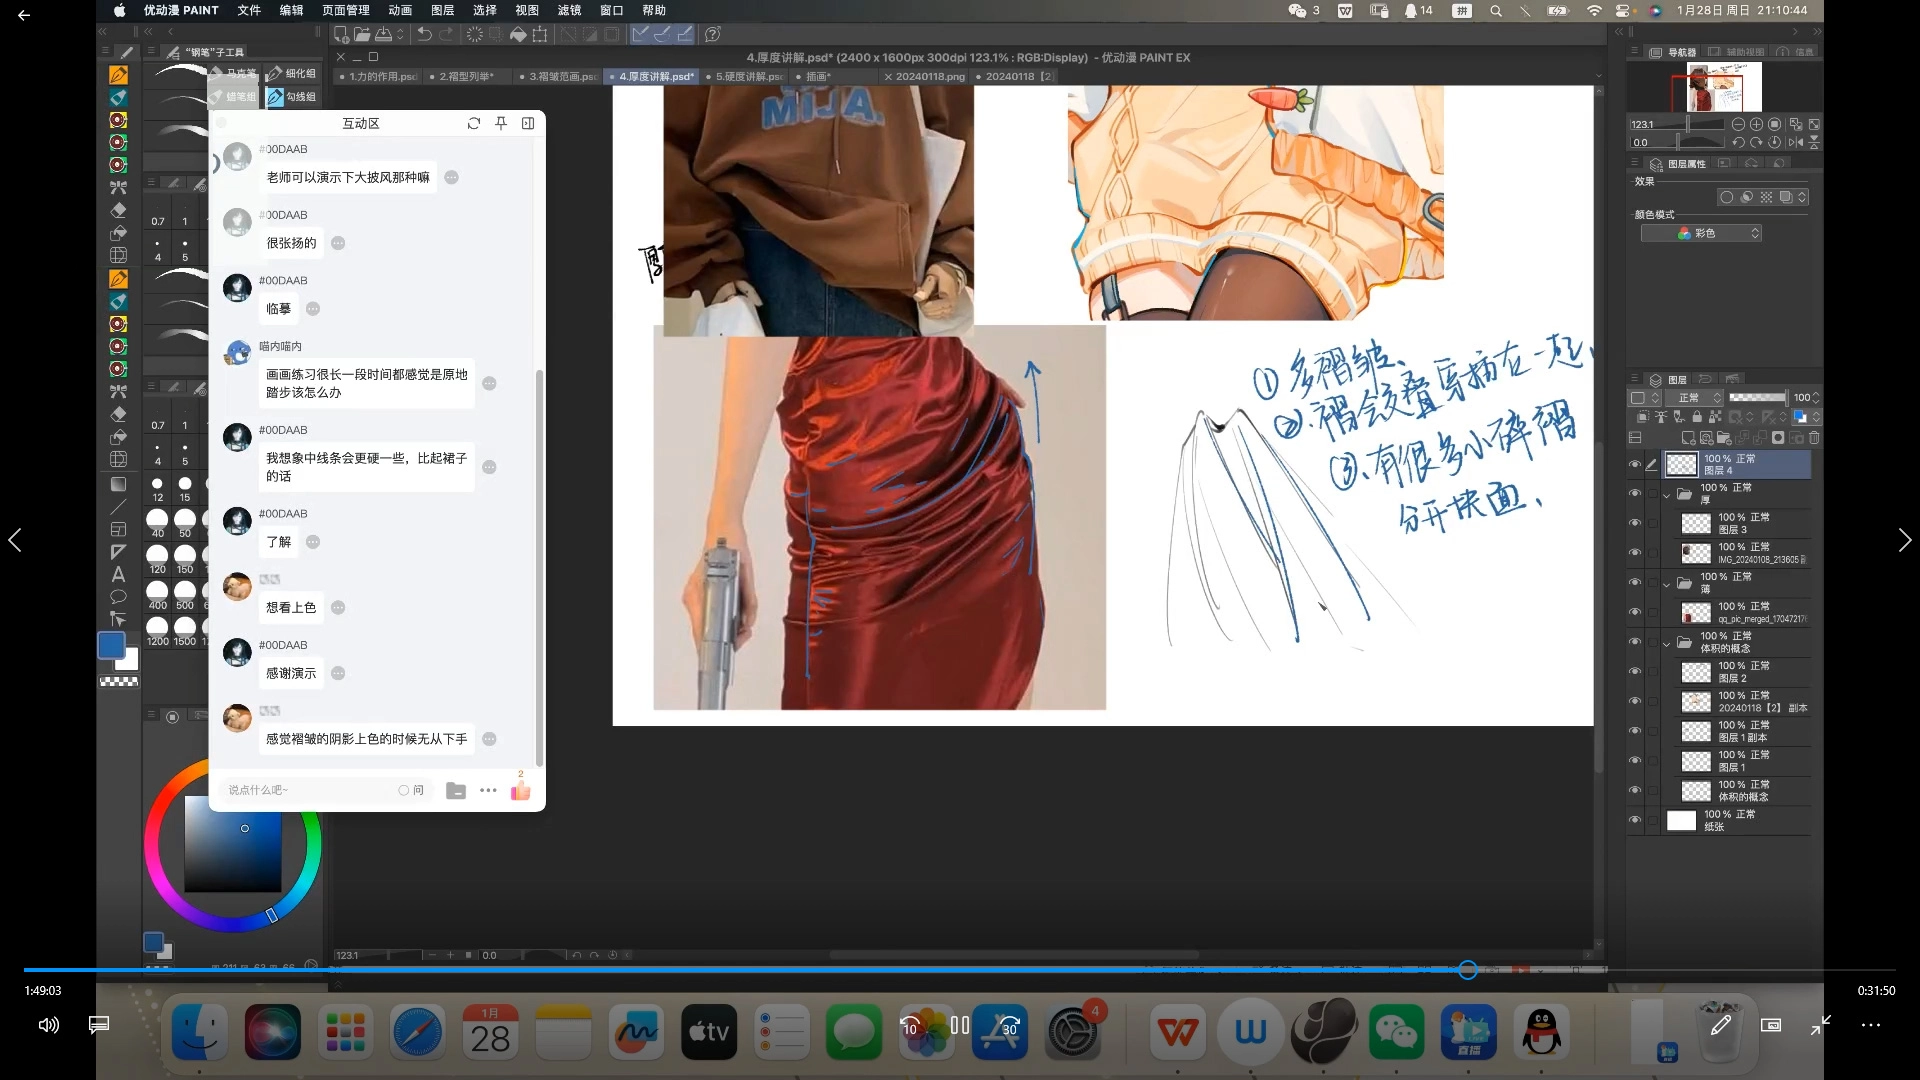Pin the 互动区 chat panel
This screenshot has height=1080, width=1920.
tap(501, 123)
